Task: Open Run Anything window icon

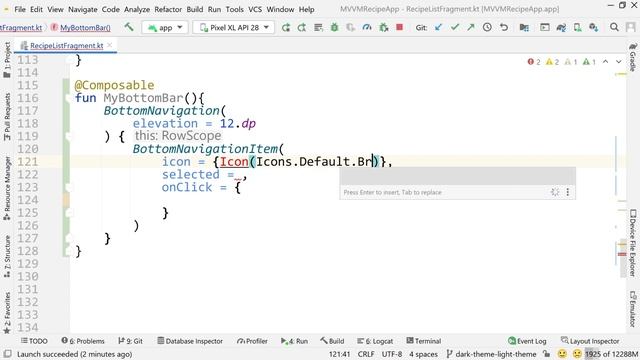Action: [x=544, y=27]
